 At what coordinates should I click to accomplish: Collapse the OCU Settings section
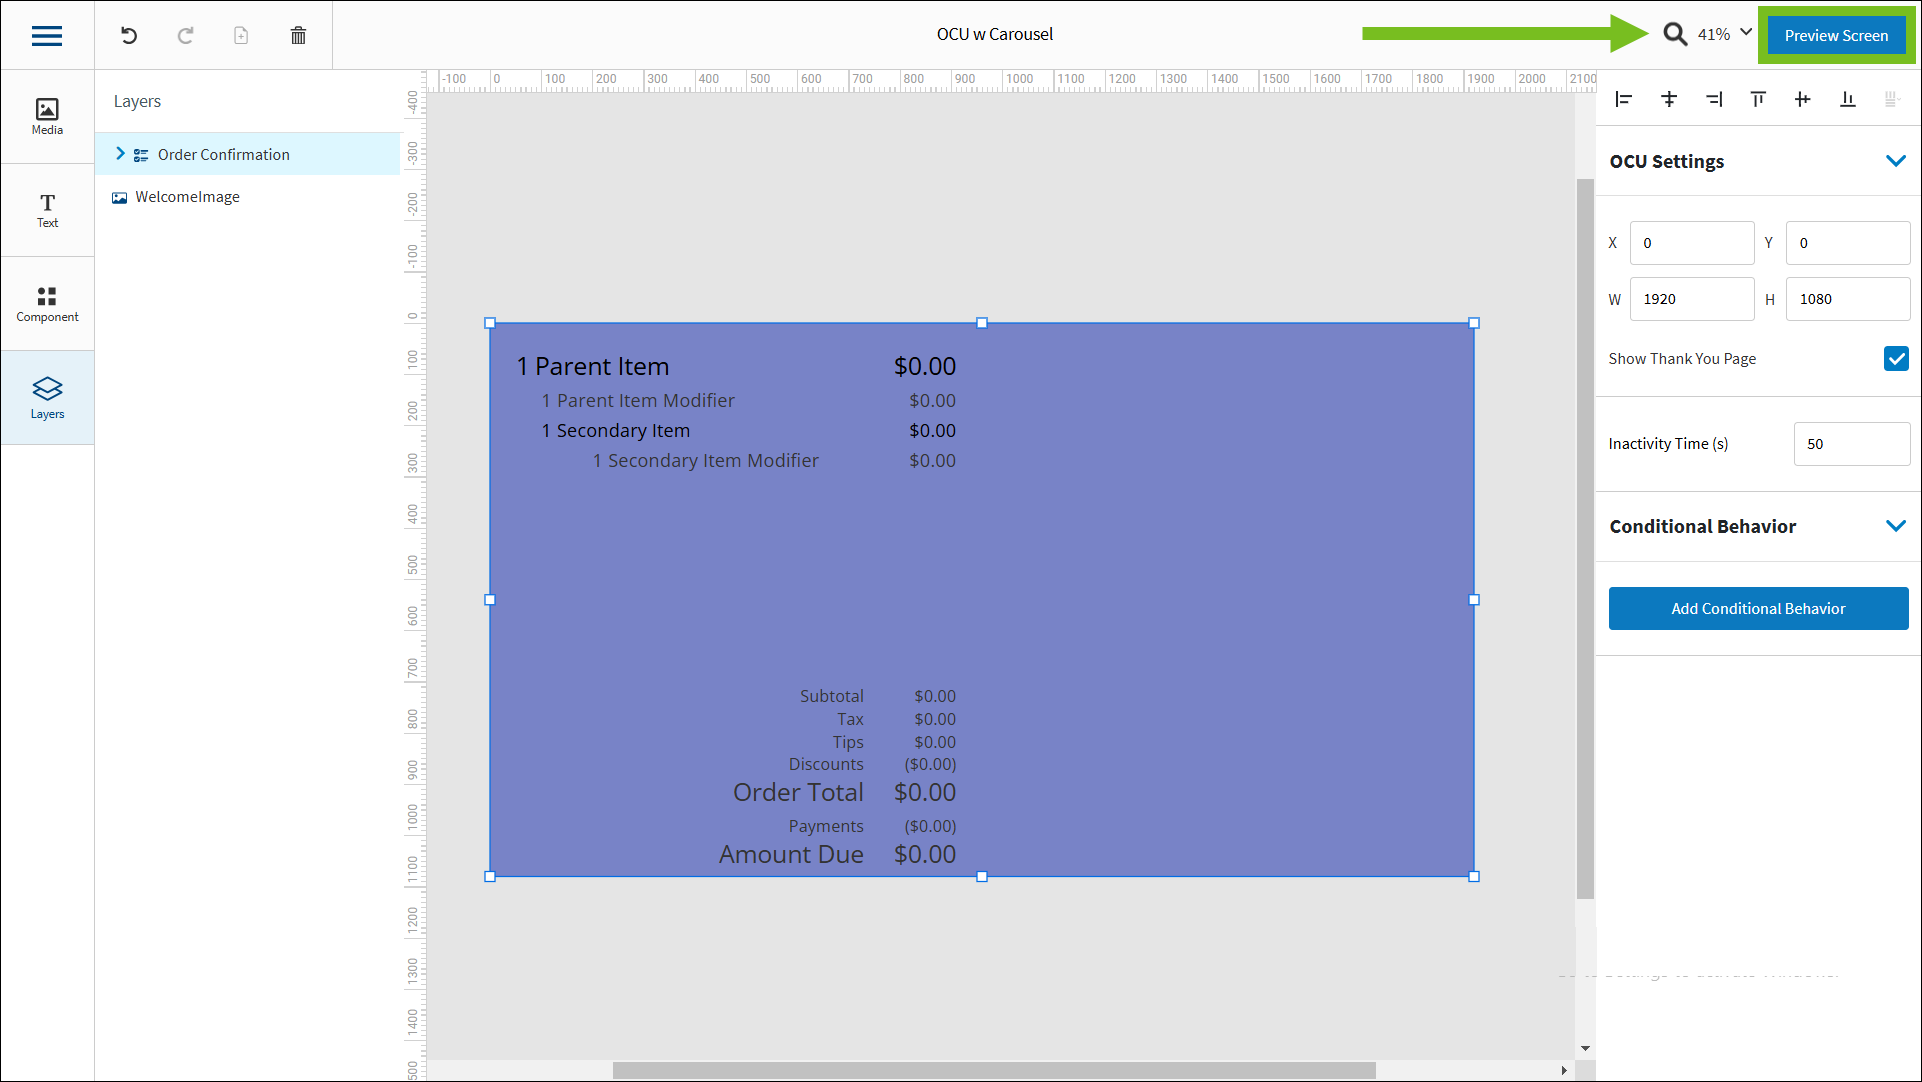[x=1897, y=160]
